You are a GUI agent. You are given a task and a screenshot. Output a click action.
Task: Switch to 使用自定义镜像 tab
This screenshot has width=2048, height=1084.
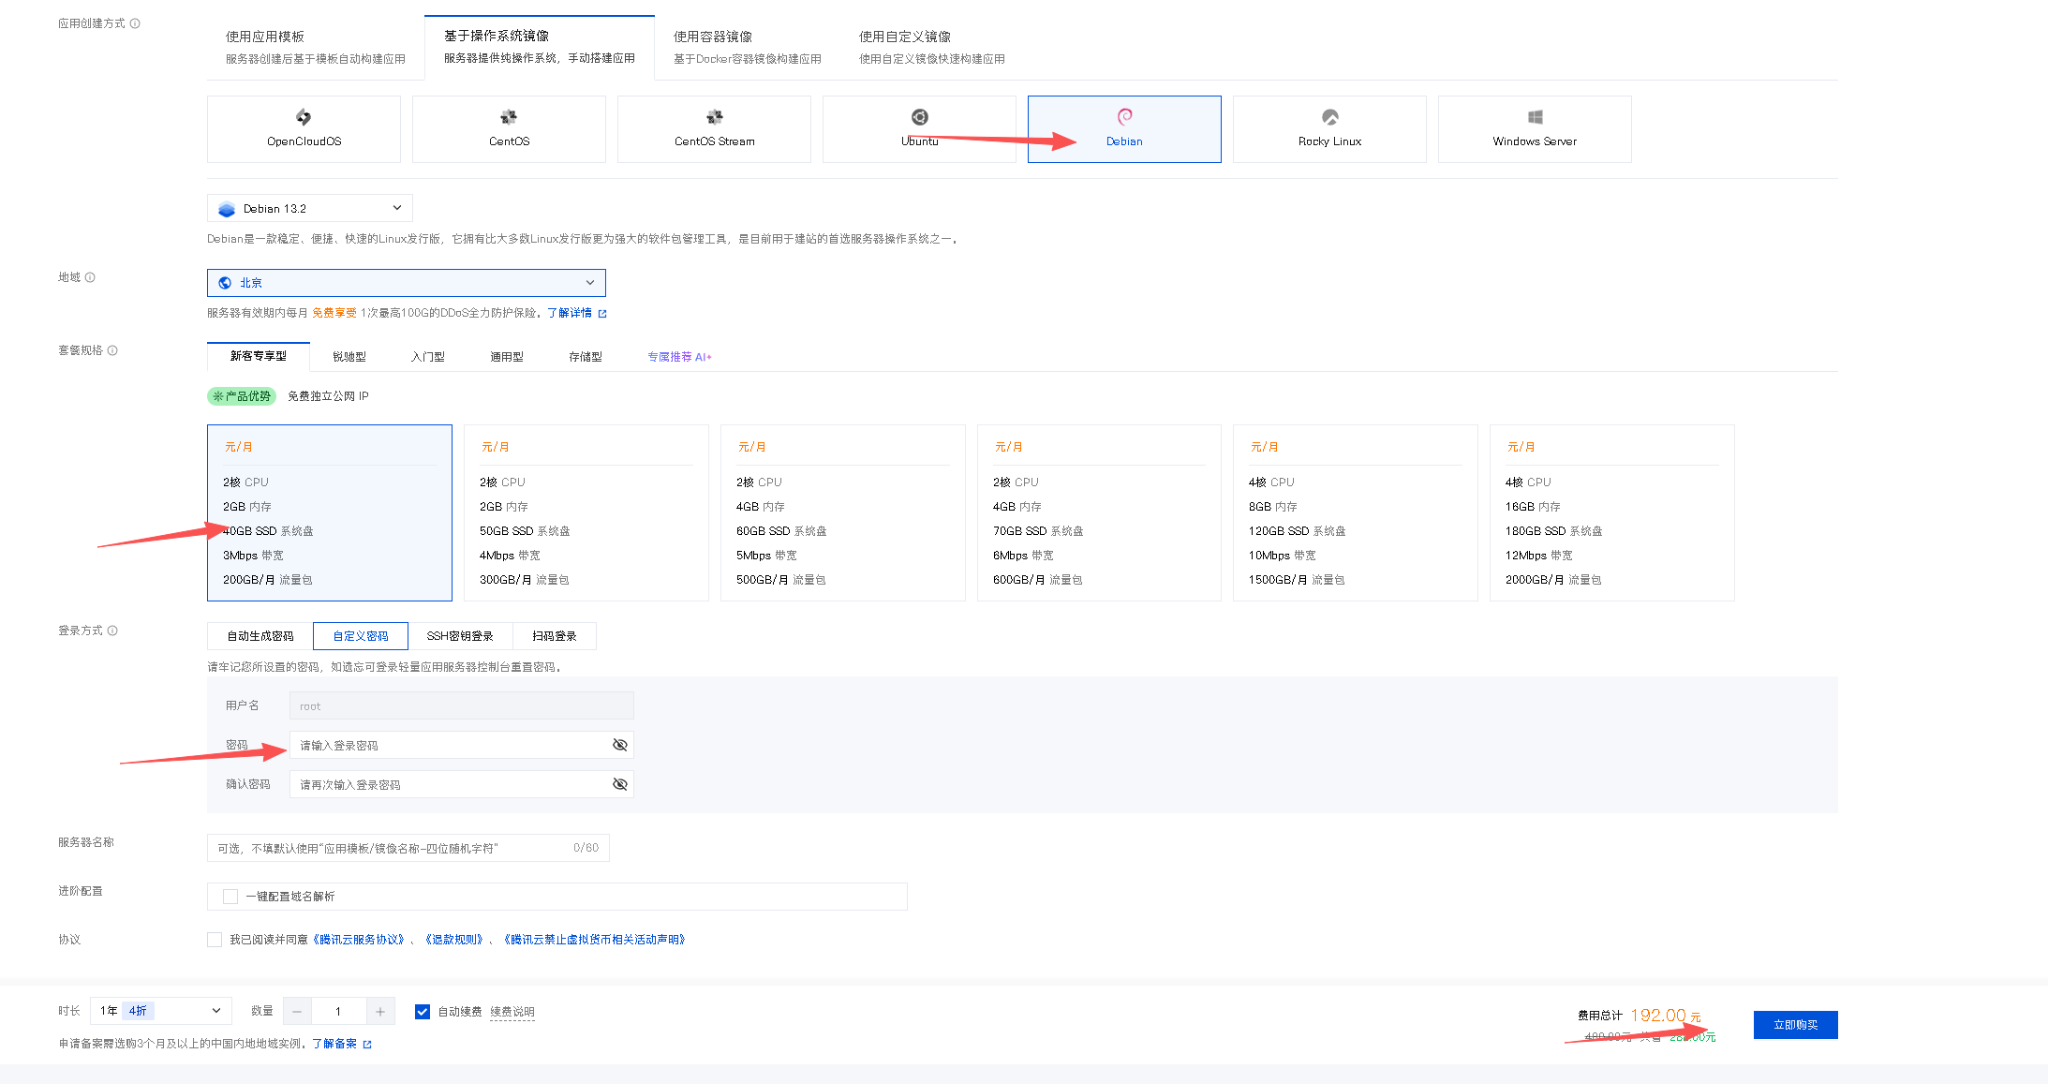coord(932,47)
